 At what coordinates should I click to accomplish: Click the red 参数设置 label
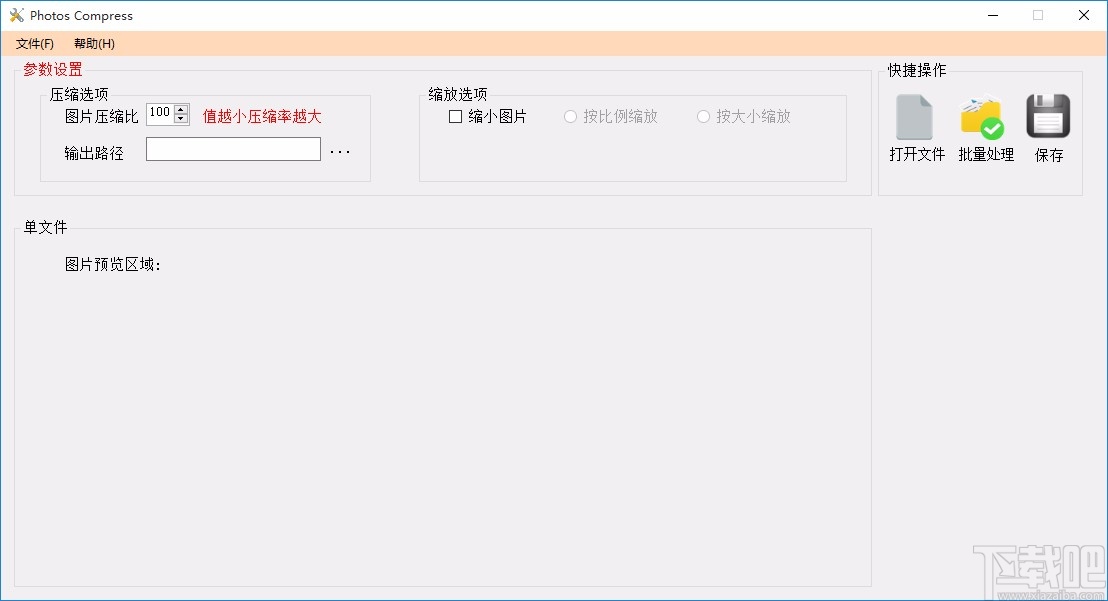[x=53, y=69]
